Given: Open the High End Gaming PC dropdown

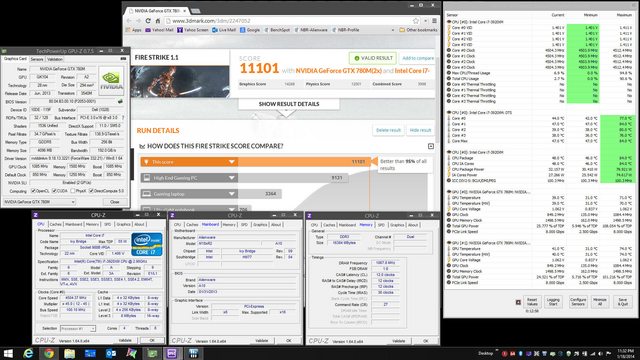Looking at the screenshot, I should pyautogui.click(x=231, y=178).
